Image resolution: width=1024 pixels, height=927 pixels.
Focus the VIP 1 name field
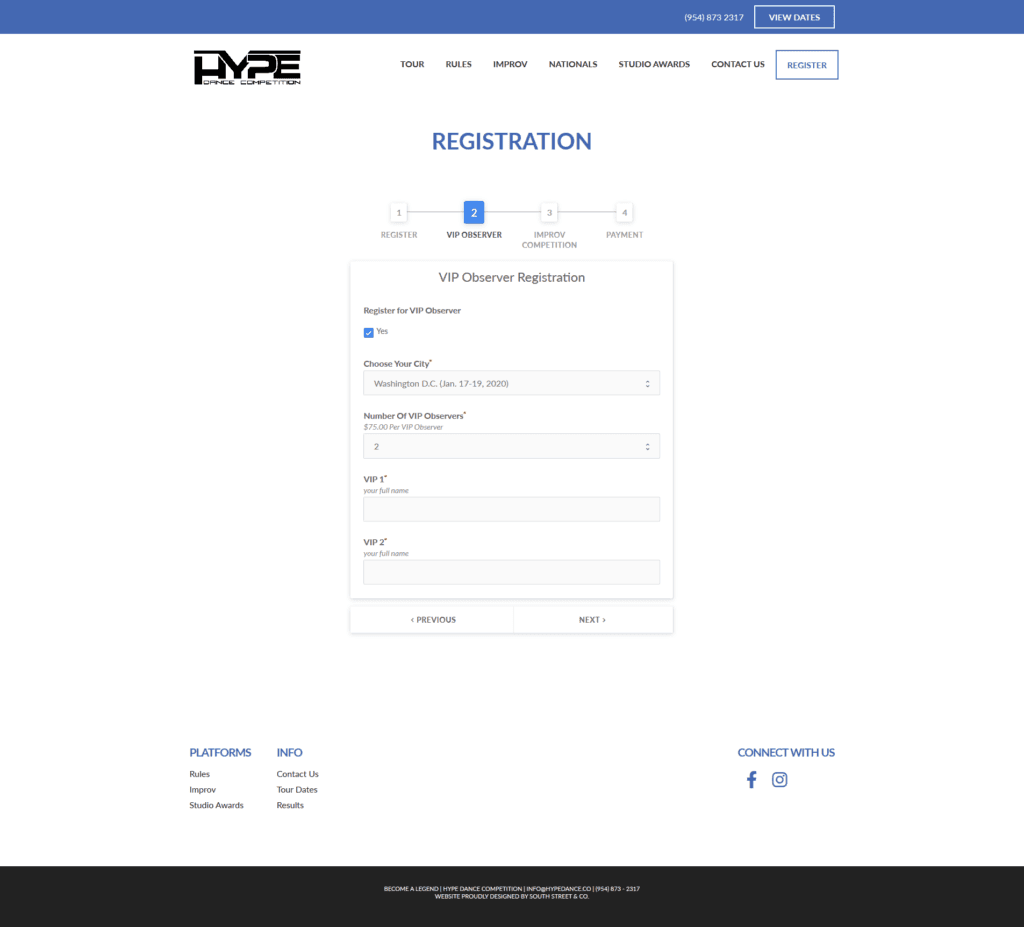[511, 509]
